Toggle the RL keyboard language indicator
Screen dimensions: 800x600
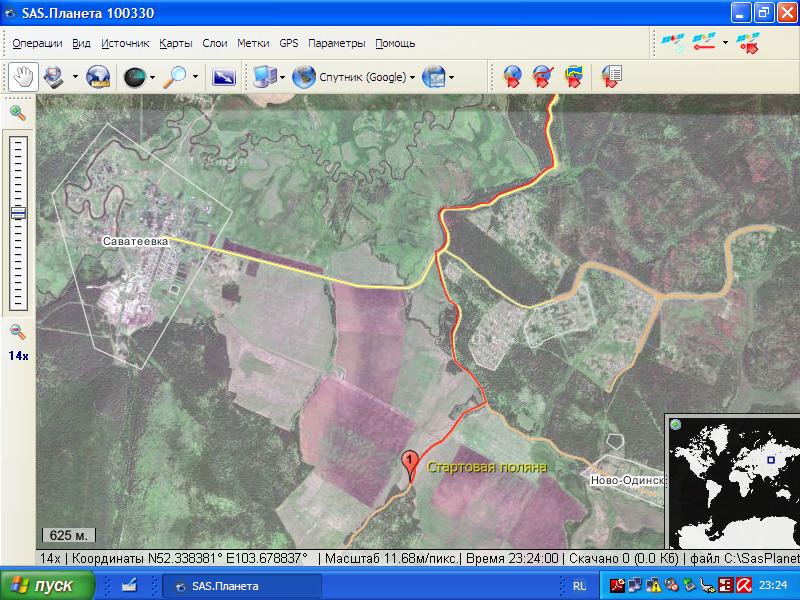pos(580,586)
